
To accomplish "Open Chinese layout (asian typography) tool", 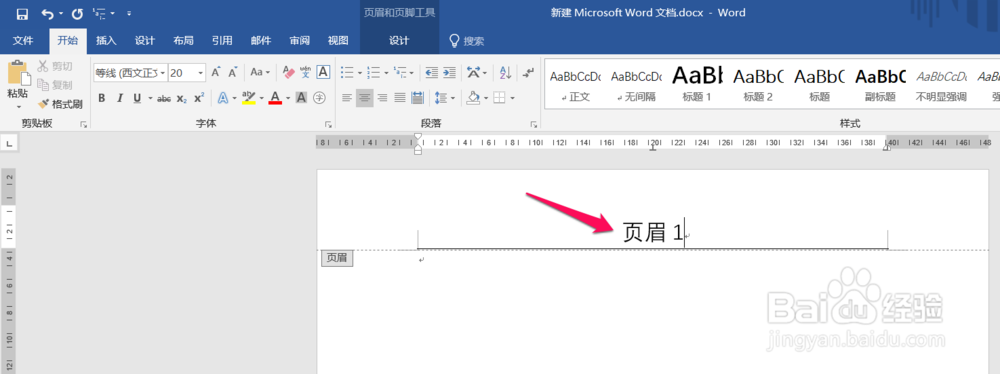I will [473, 73].
